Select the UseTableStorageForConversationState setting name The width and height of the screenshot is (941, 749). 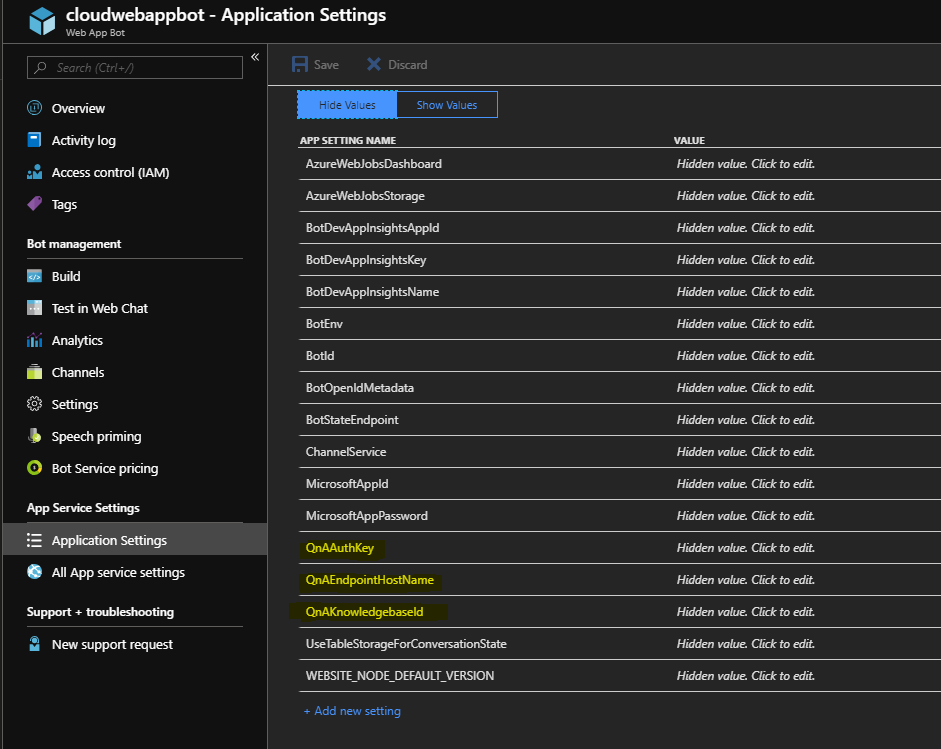coord(406,643)
